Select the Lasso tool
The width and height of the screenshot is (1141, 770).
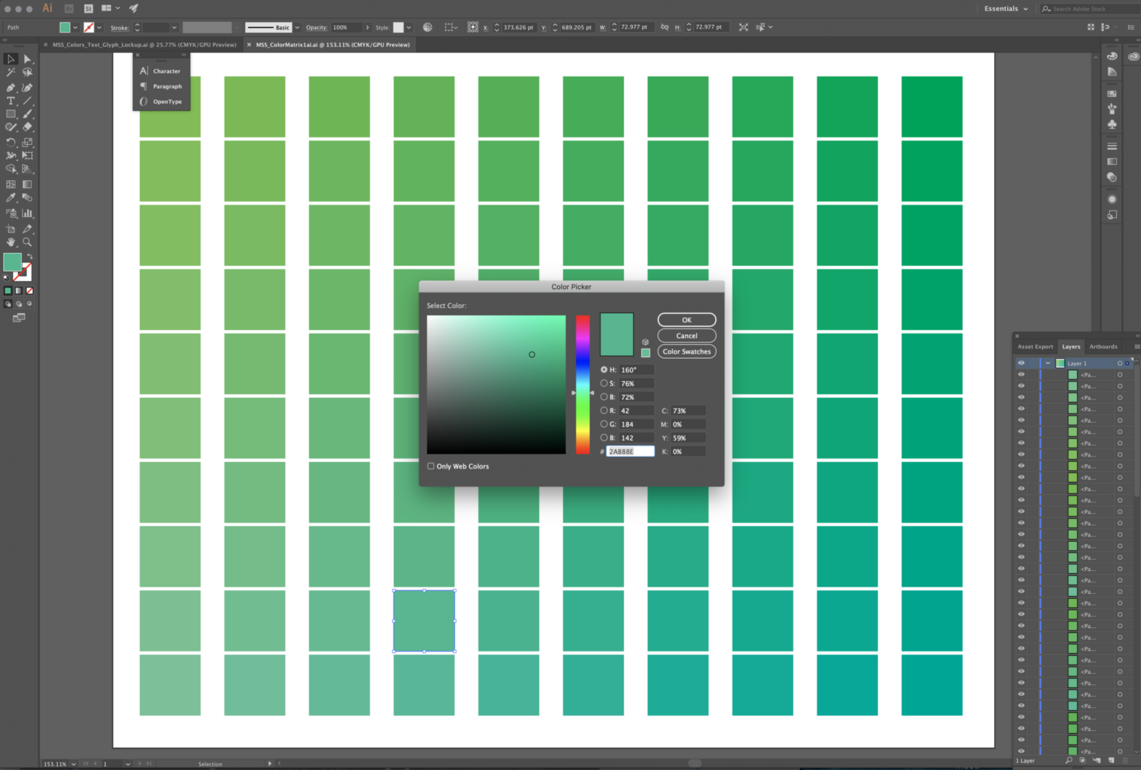28,73
